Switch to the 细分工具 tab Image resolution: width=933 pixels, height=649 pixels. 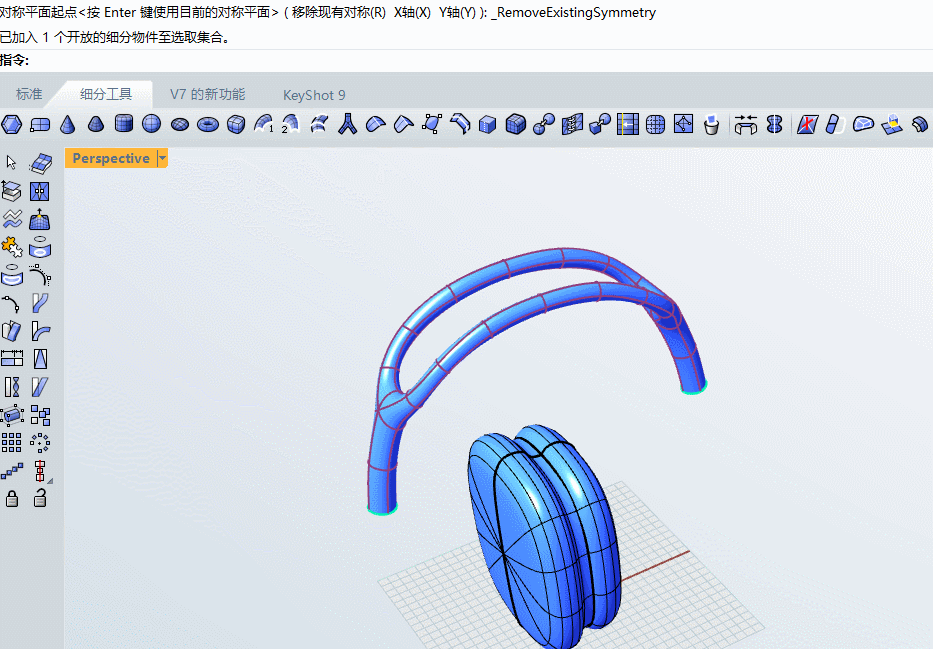coord(106,94)
